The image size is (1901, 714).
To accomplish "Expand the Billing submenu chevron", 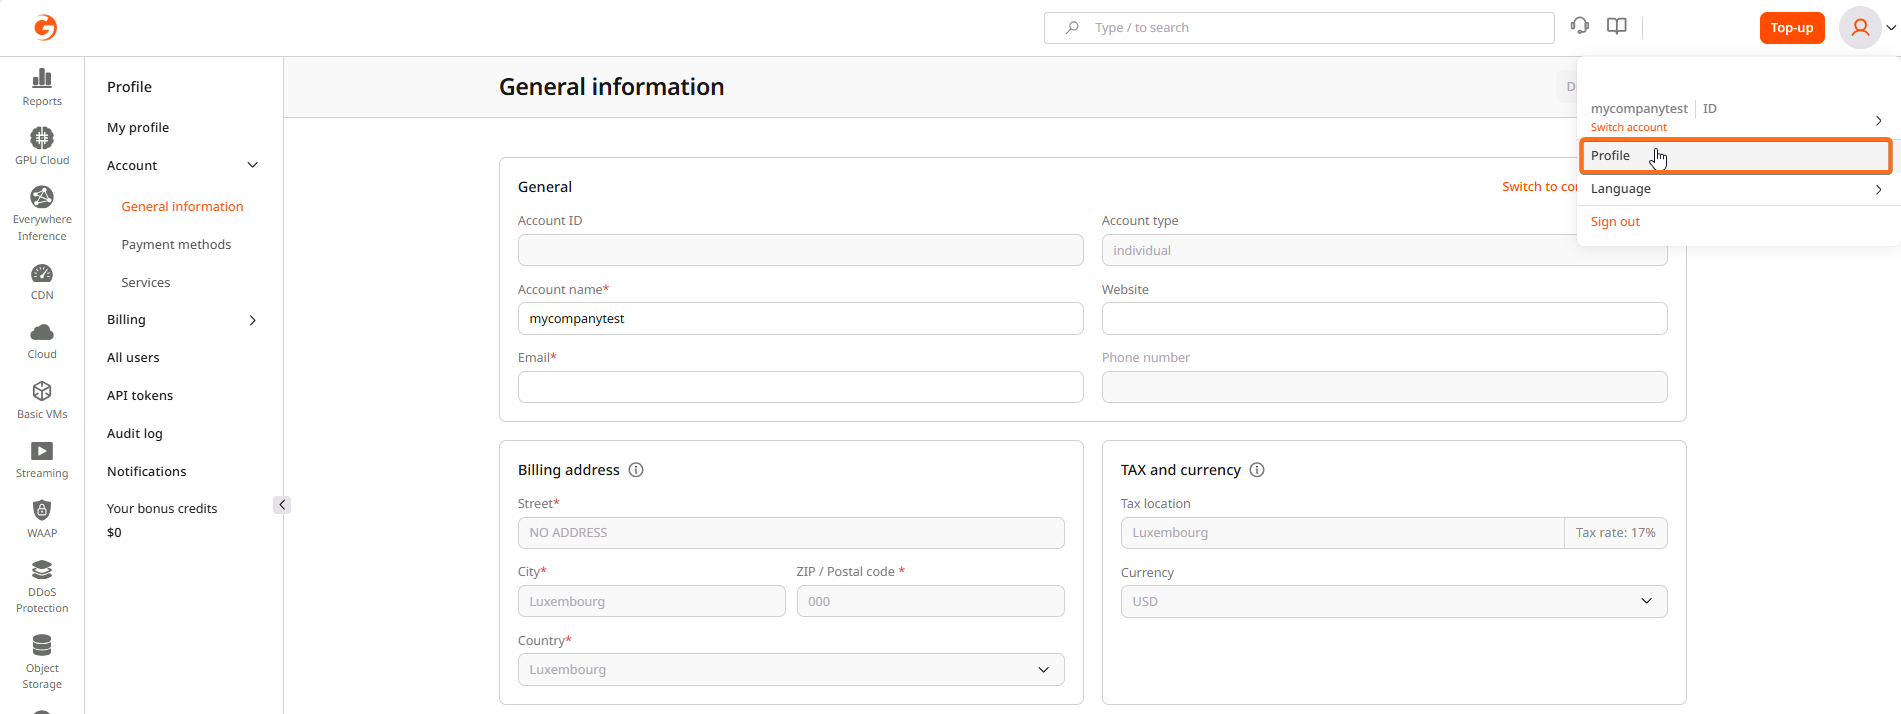I will [x=253, y=320].
